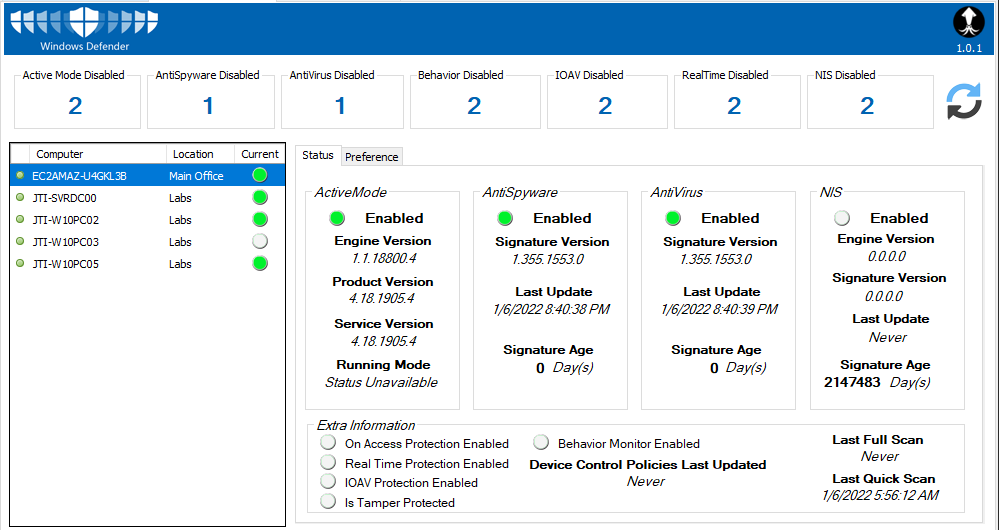
Task: Open the Behavior Disabled counter tile
Action: pos(475,101)
